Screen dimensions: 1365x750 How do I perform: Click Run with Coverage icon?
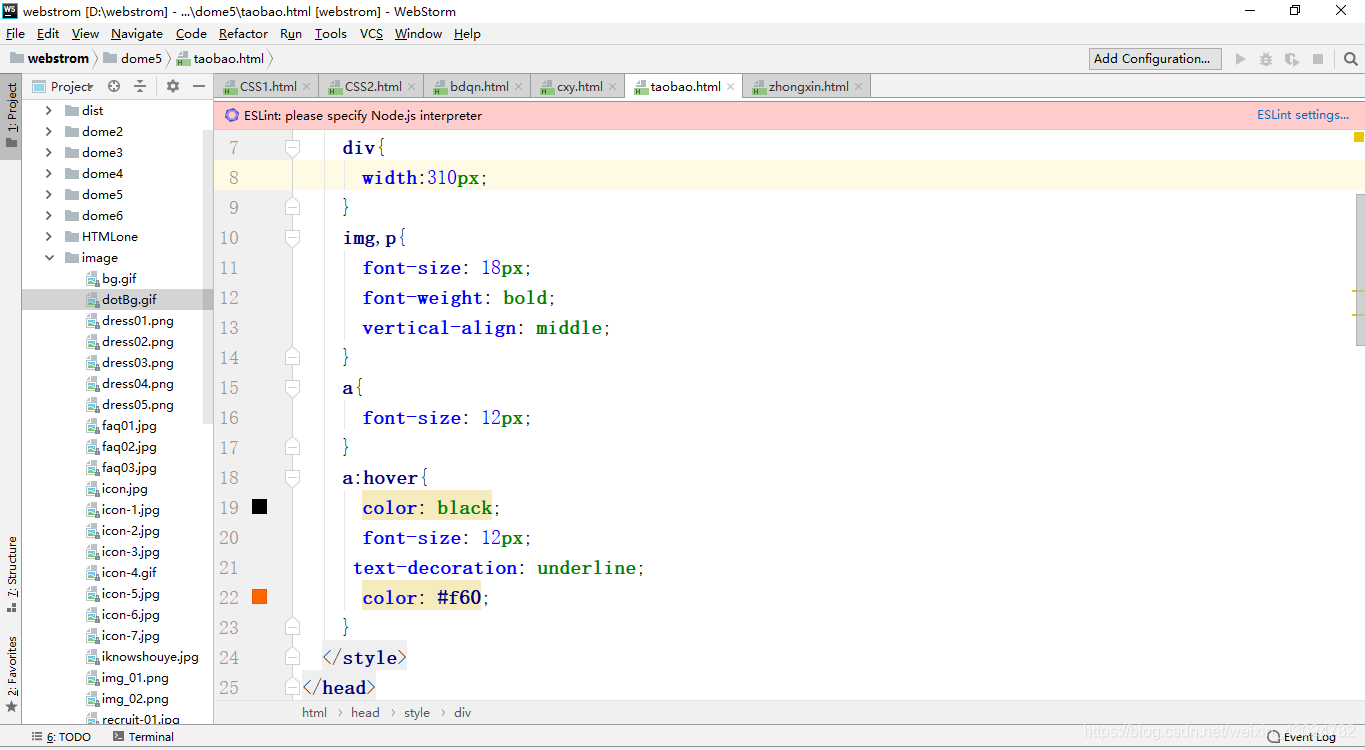(x=1292, y=59)
